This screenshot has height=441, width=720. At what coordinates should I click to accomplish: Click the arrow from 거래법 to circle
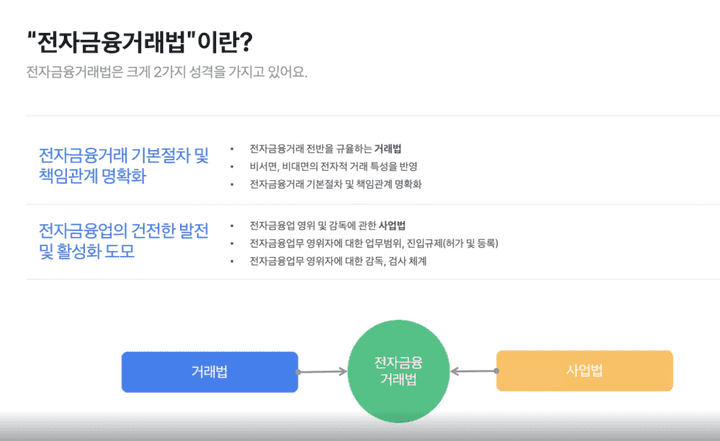point(322,372)
